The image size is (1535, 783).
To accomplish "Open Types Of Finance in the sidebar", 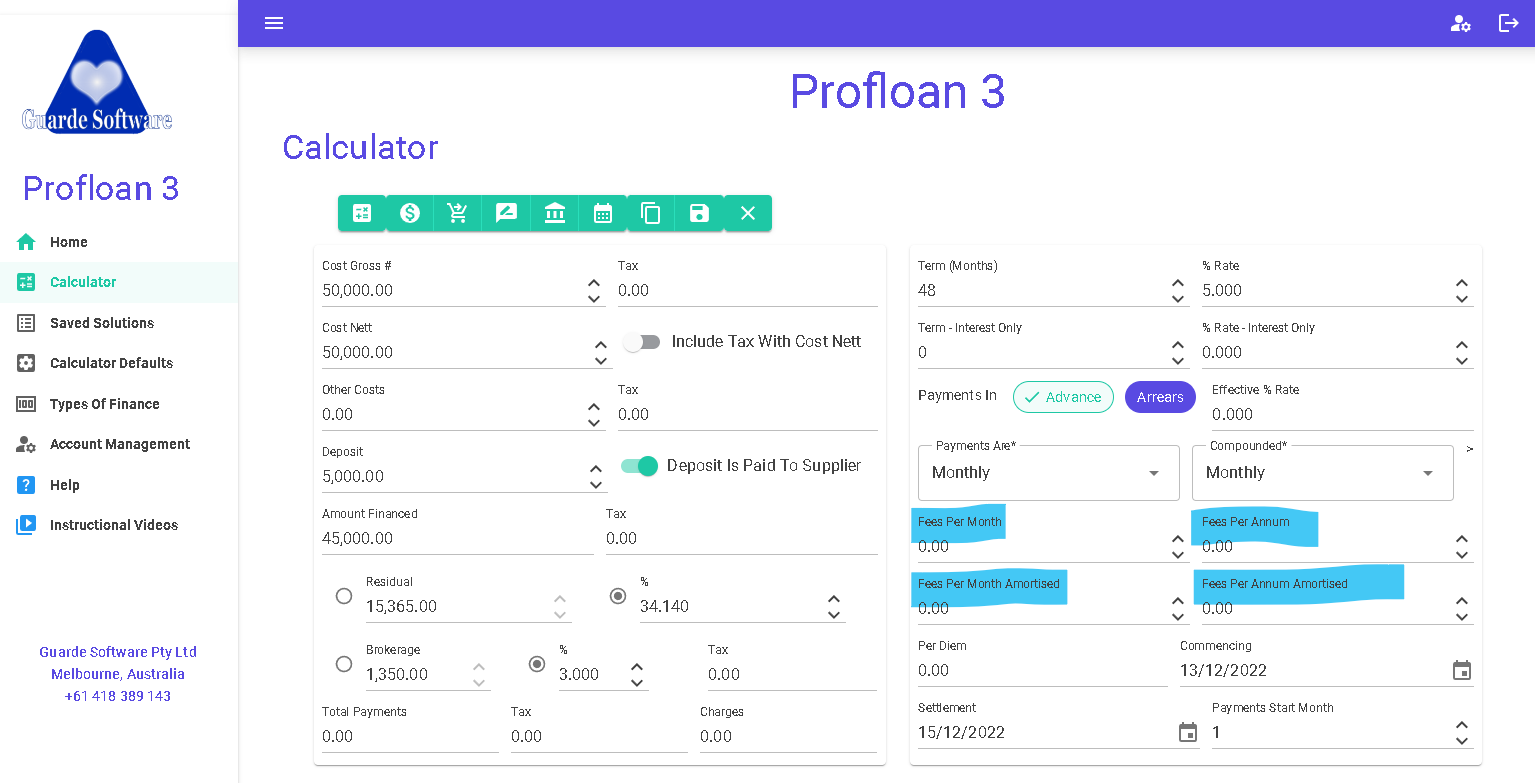I will tap(119, 404).
